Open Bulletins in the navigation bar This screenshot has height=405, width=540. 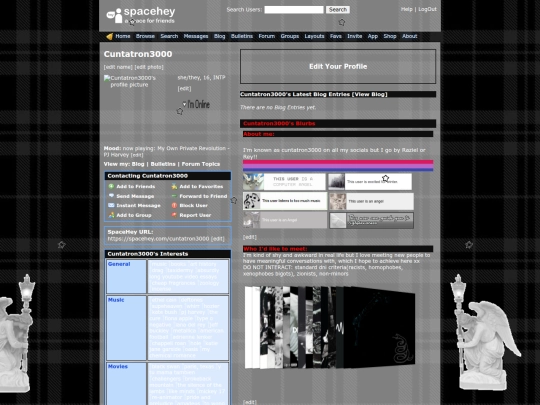(x=242, y=36)
